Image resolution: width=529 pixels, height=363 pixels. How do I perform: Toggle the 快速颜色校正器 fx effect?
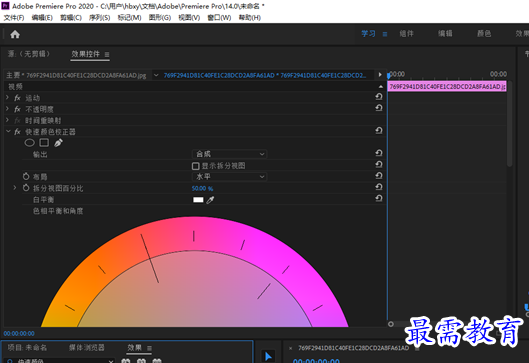click(x=18, y=132)
